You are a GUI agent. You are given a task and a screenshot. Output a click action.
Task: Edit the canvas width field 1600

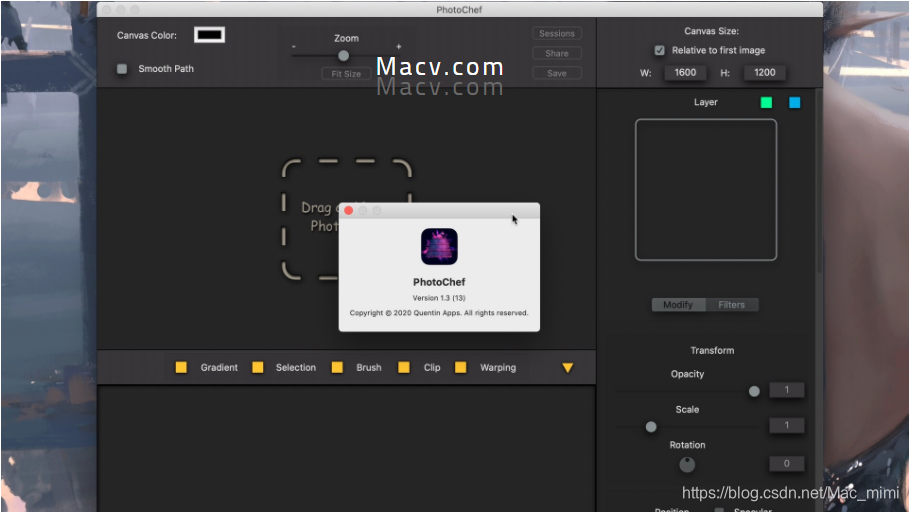pyautogui.click(x=685, y=72)
